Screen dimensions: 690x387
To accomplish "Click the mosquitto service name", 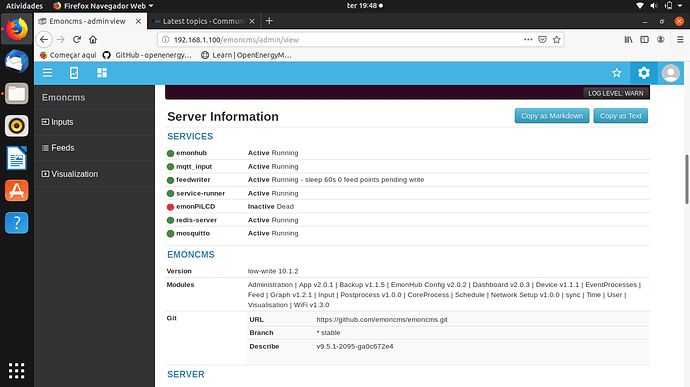I will click(193, 233).
